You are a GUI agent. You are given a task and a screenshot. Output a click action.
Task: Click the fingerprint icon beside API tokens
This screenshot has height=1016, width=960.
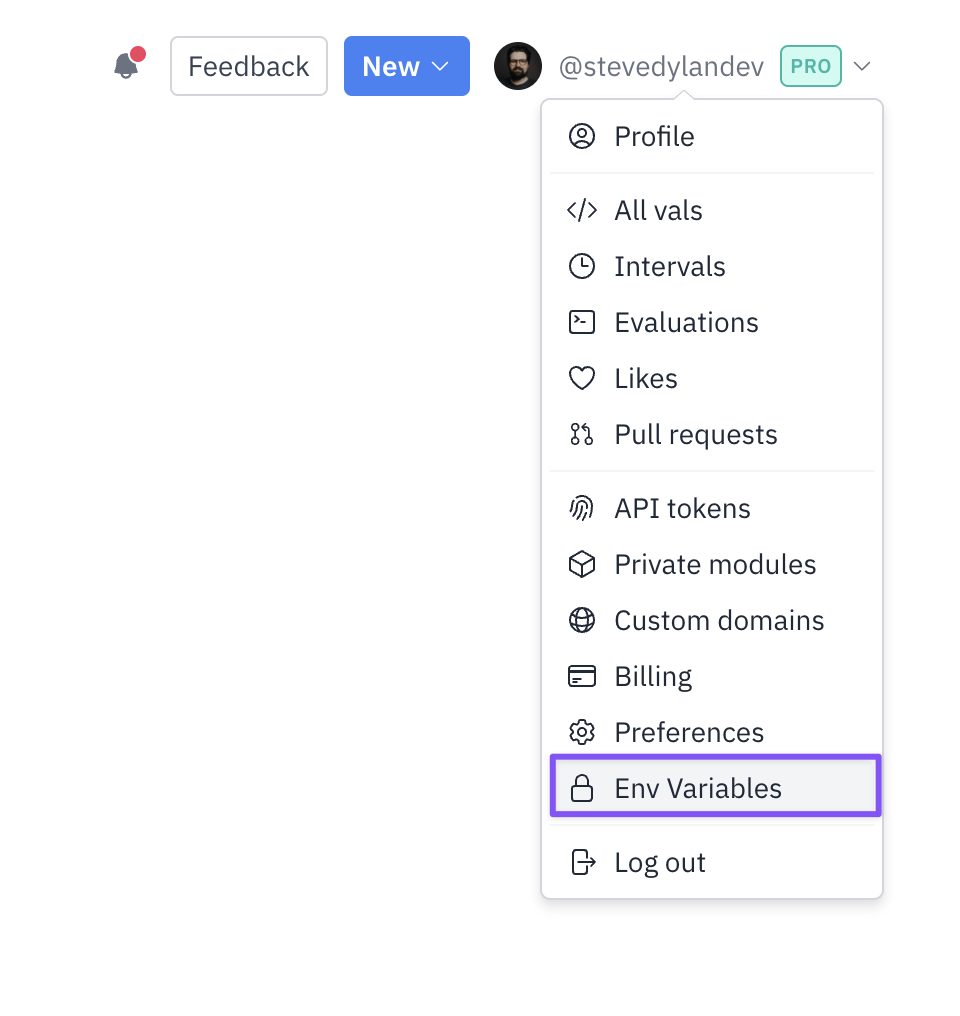coord(581,508)
